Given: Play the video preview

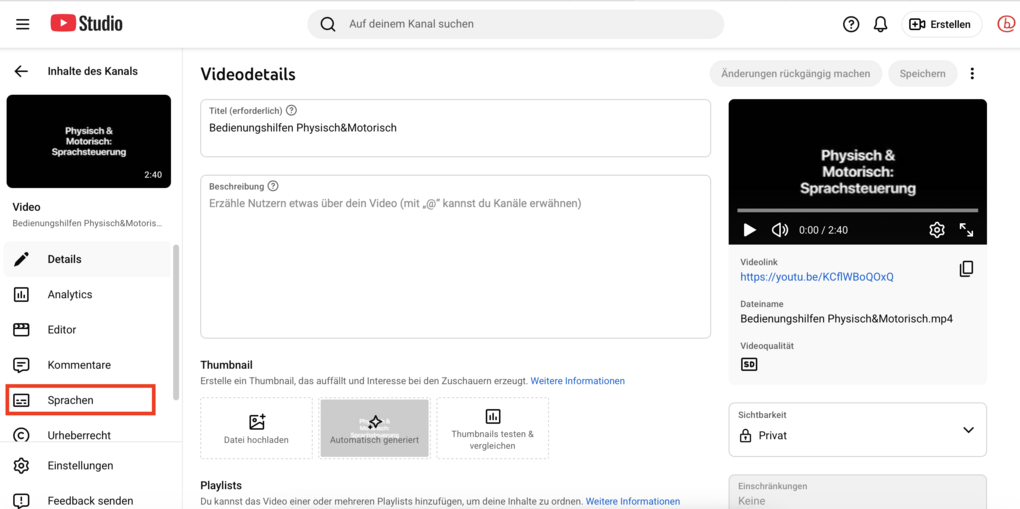Looking at the screenshot, I should 749,230.
